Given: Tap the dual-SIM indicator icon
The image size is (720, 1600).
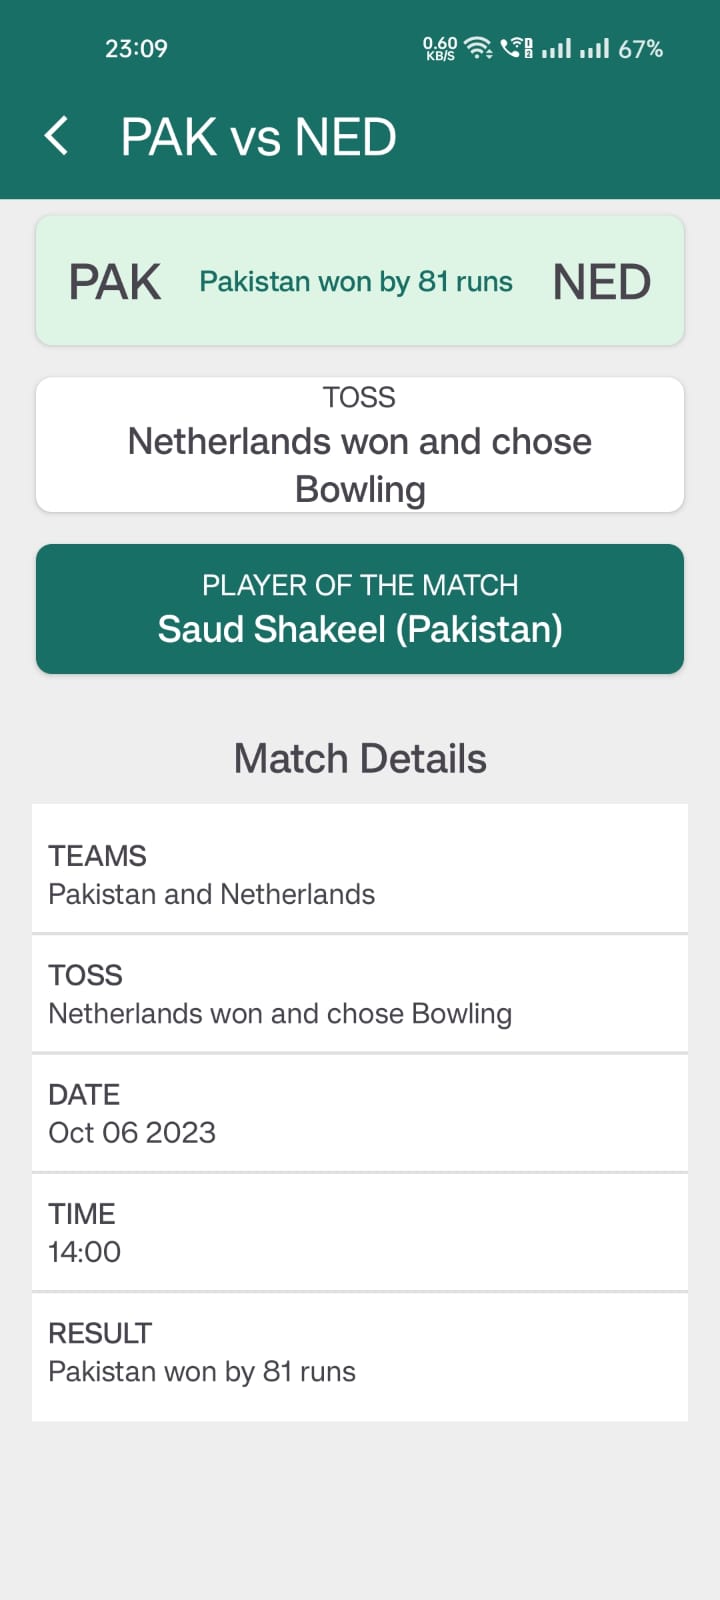Looking at the screenshot, I should (527, 47).
